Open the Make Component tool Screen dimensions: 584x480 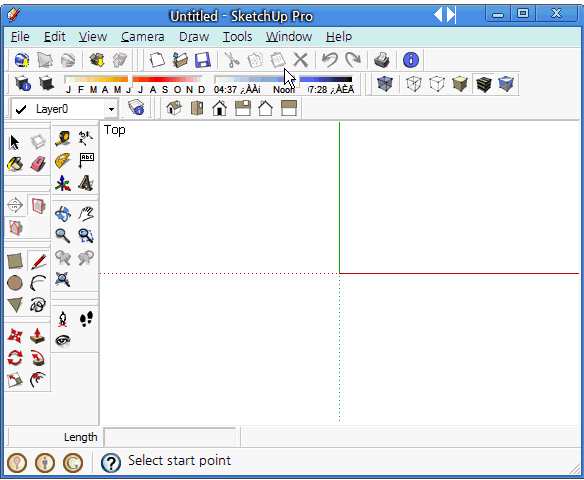[38, 142]
